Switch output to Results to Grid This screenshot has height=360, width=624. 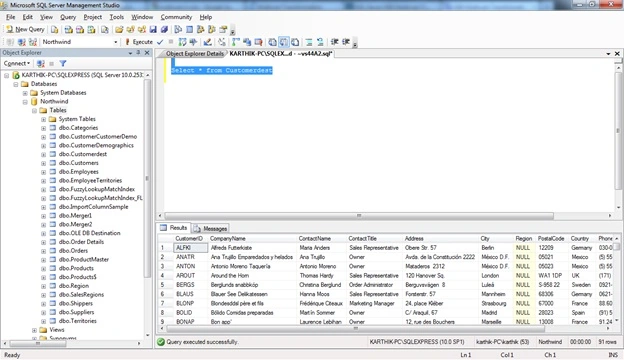tap(284, 42)
